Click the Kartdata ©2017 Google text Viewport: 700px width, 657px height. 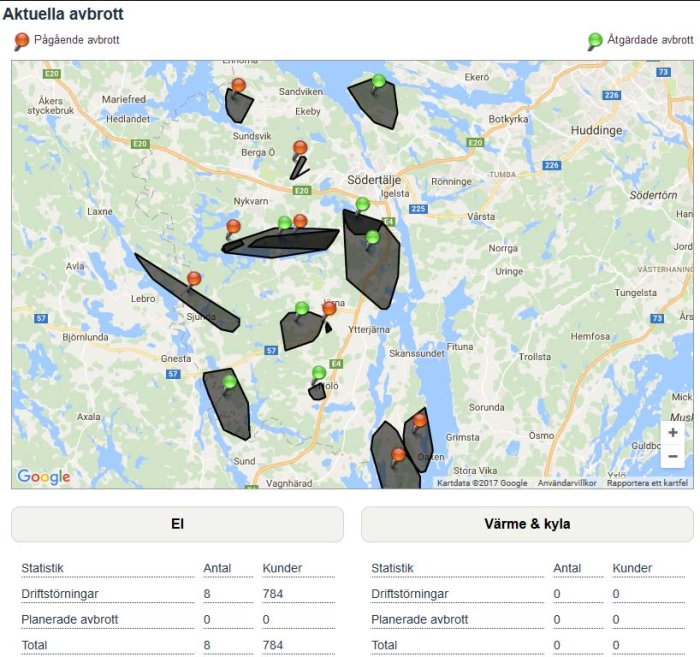tap(482, 483)
